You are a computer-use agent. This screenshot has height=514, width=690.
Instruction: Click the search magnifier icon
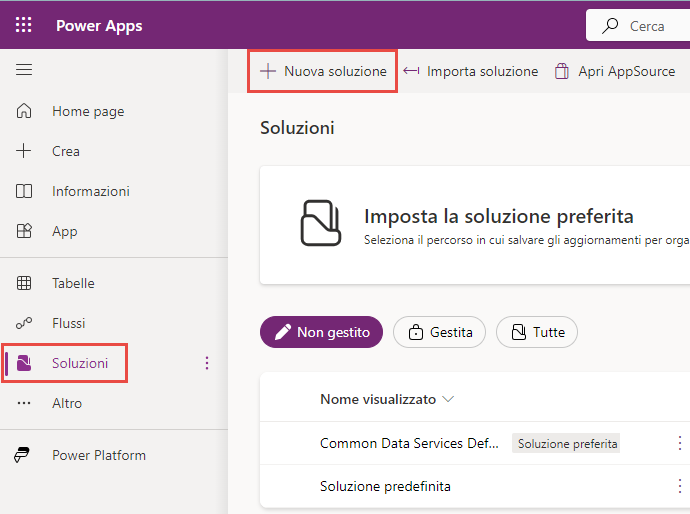click(x=610, y=26)
